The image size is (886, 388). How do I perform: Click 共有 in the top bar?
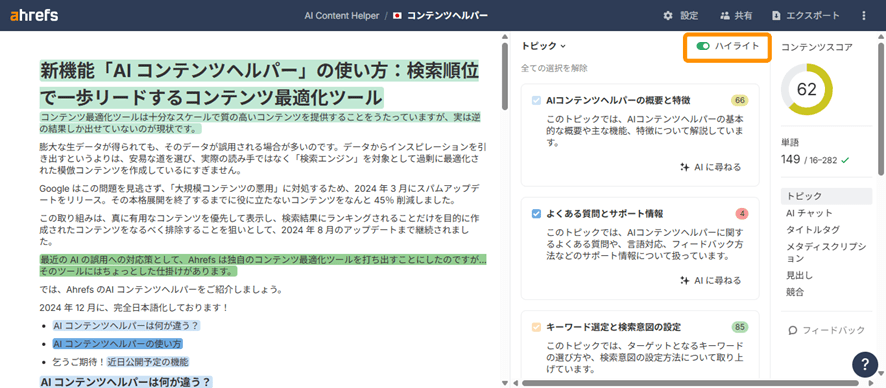[x=743, y=16]
